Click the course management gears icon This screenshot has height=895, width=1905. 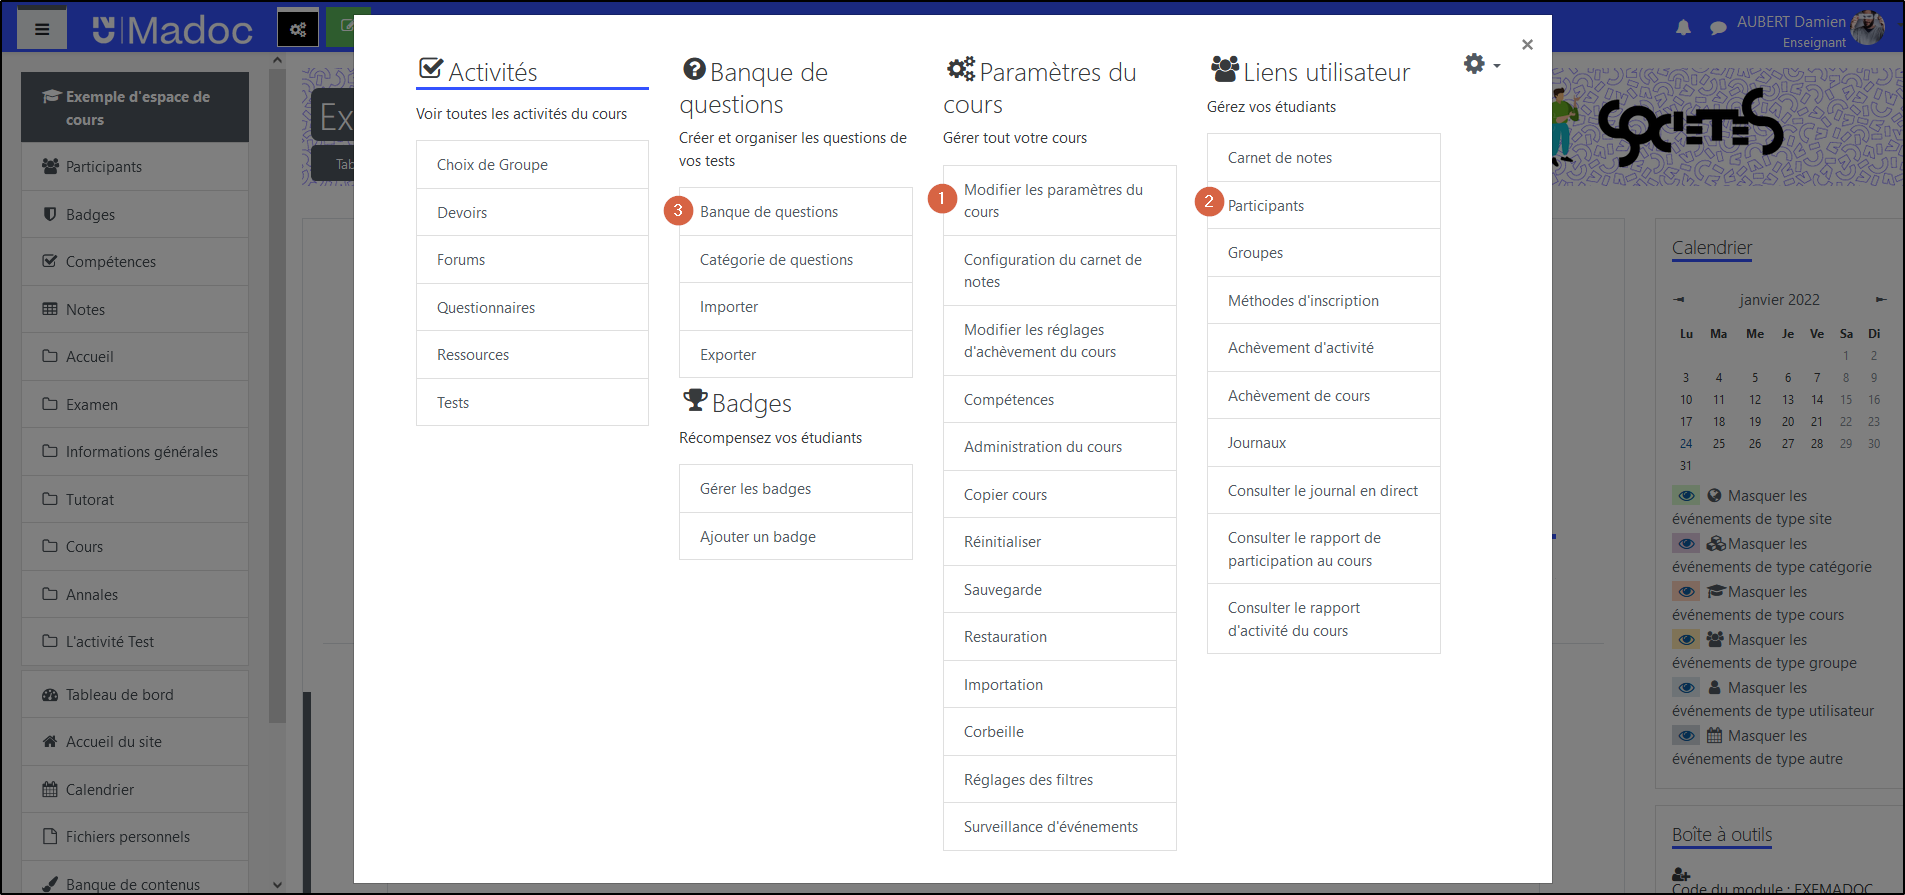pos(298,29)
